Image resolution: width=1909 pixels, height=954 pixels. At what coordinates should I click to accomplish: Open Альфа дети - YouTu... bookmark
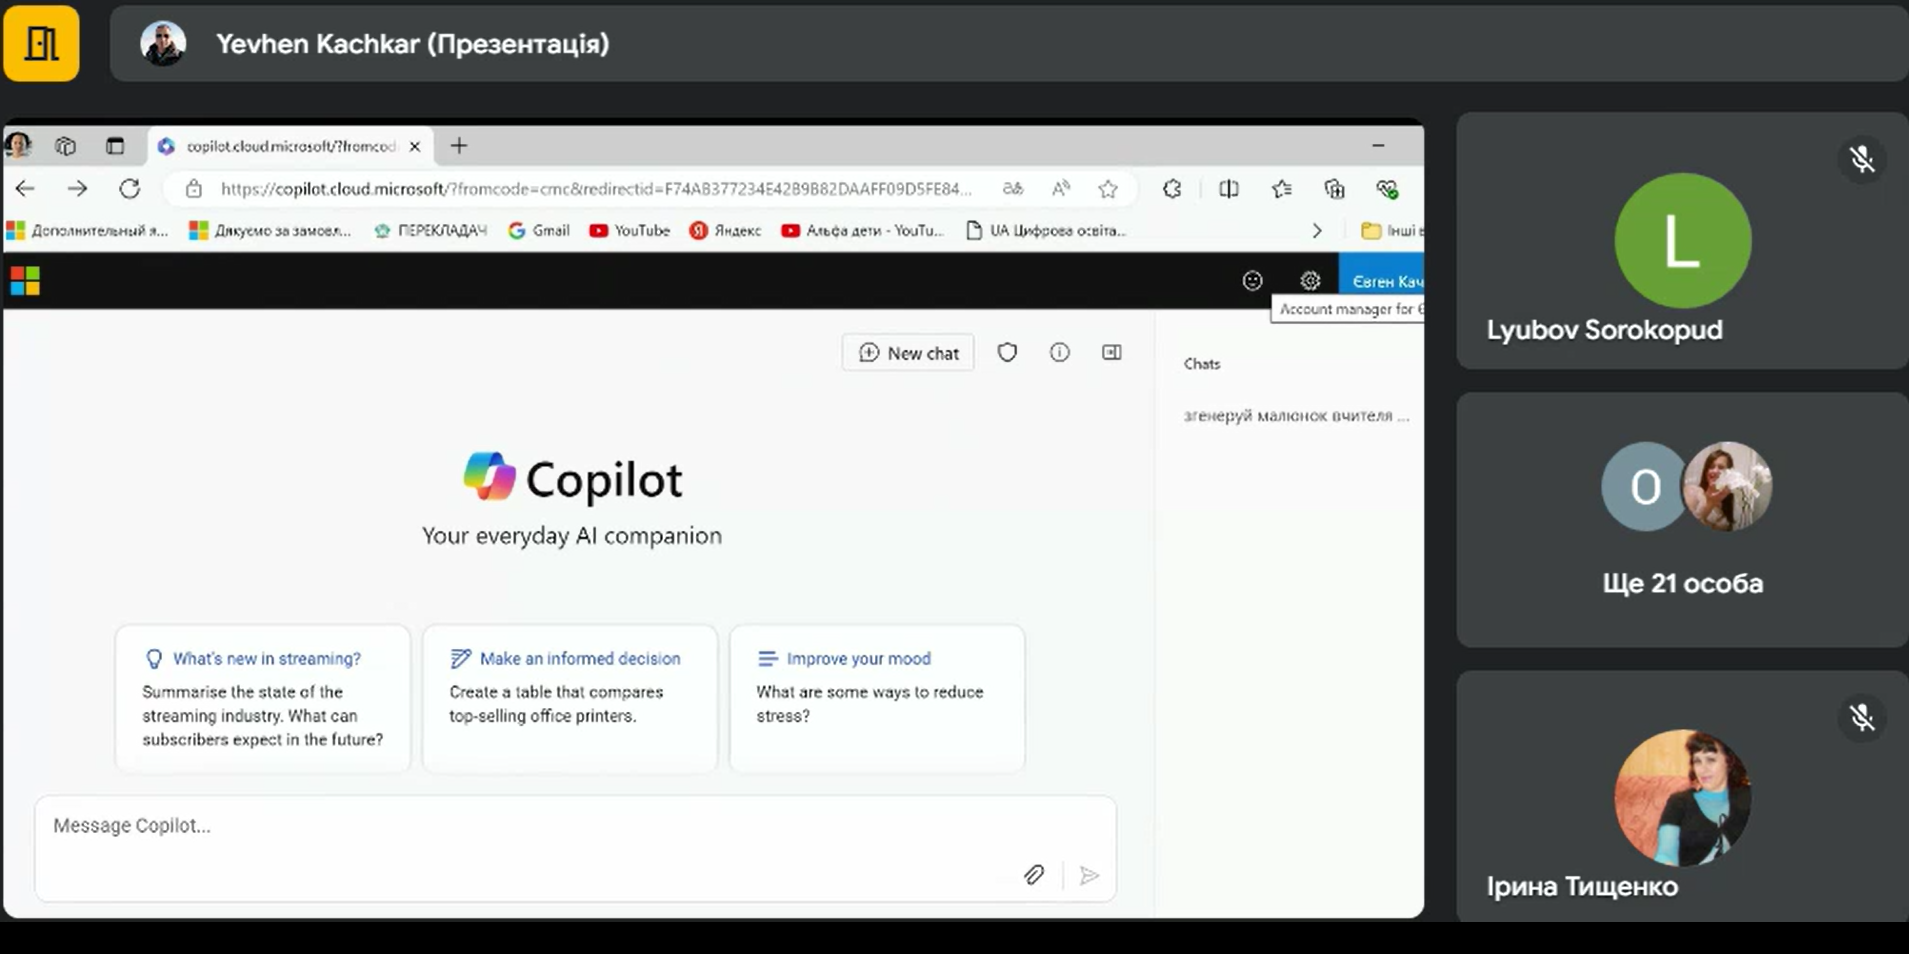point(863,230)
